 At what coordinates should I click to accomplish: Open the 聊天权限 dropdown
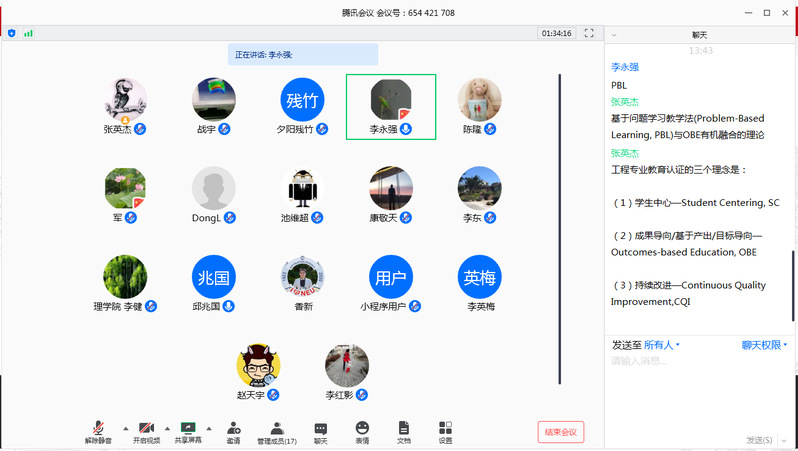pyautogui.click(x=764, y=345)
